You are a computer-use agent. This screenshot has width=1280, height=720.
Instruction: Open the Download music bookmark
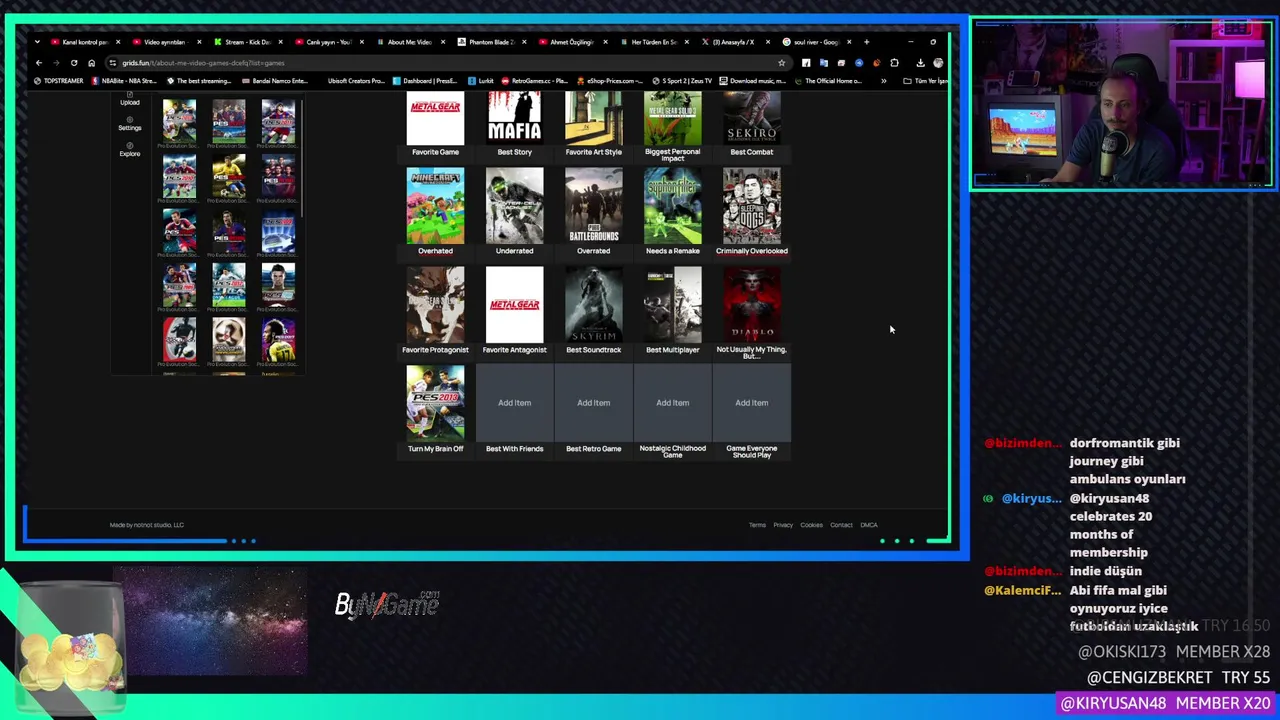click(753, 81)
